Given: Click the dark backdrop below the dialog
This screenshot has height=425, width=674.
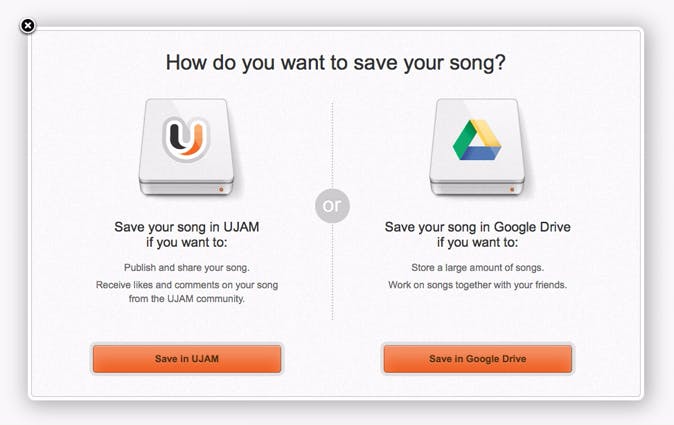Looking at the screenshot, I should tap(336, 414).
